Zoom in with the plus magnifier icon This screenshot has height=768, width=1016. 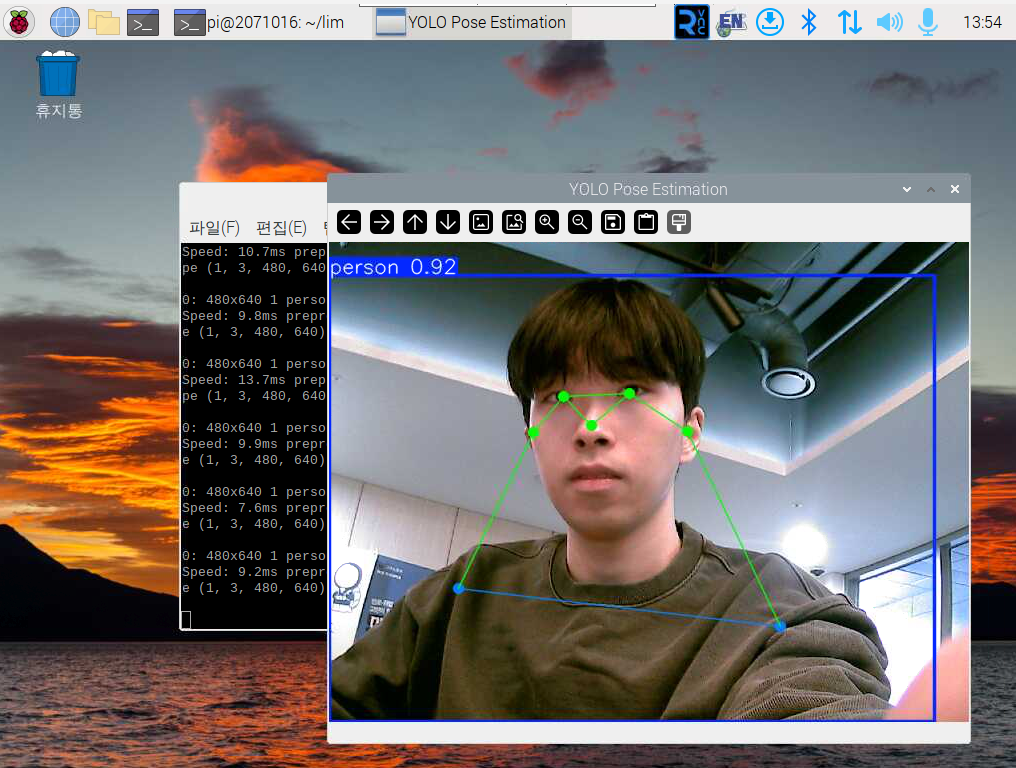tap(547, 222)
